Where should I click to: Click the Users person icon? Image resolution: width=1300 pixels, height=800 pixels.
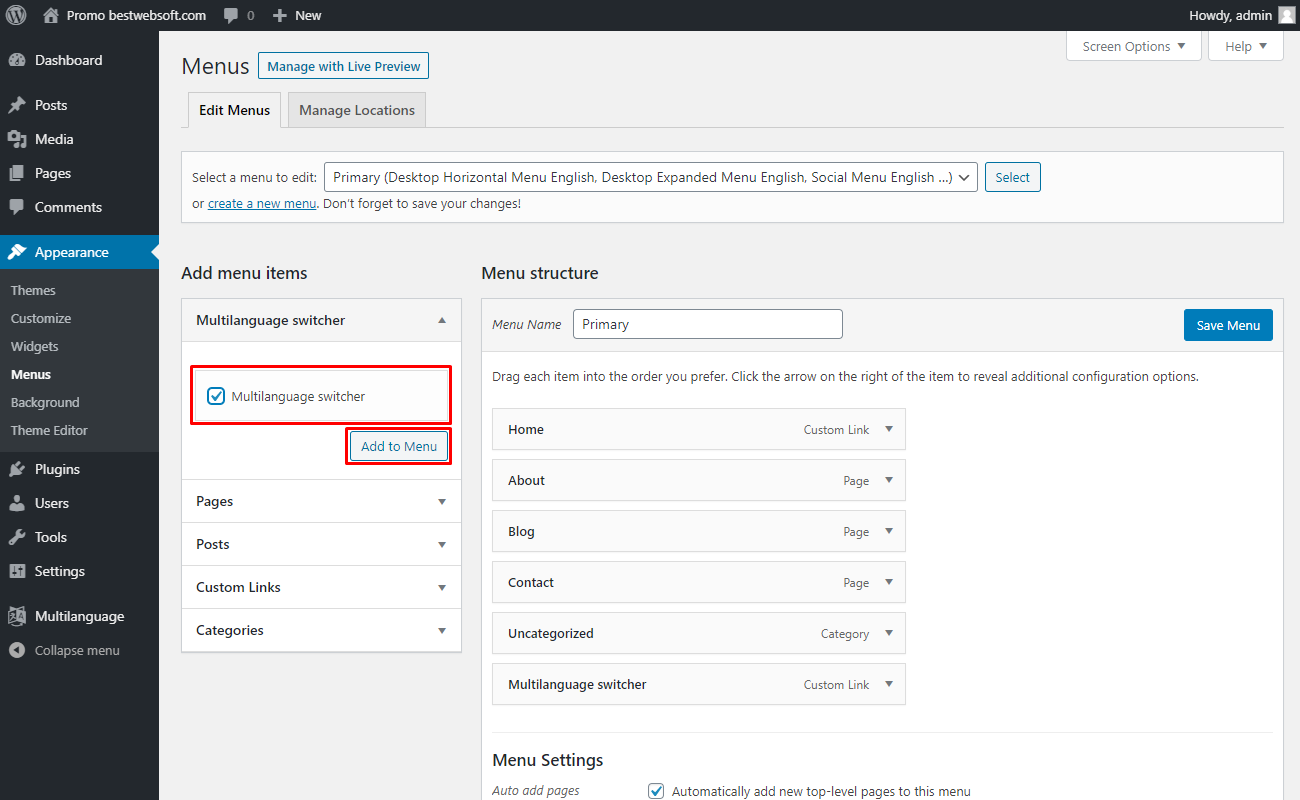tap(17, 503)
